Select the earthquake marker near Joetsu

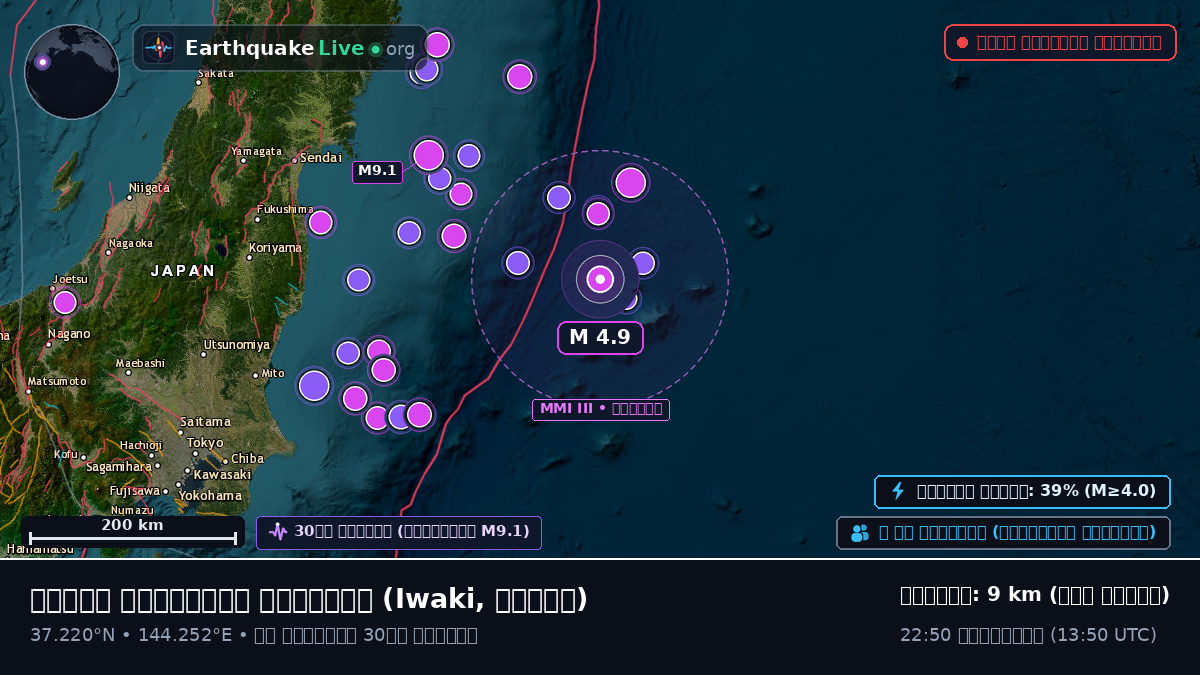pos(65,302)
